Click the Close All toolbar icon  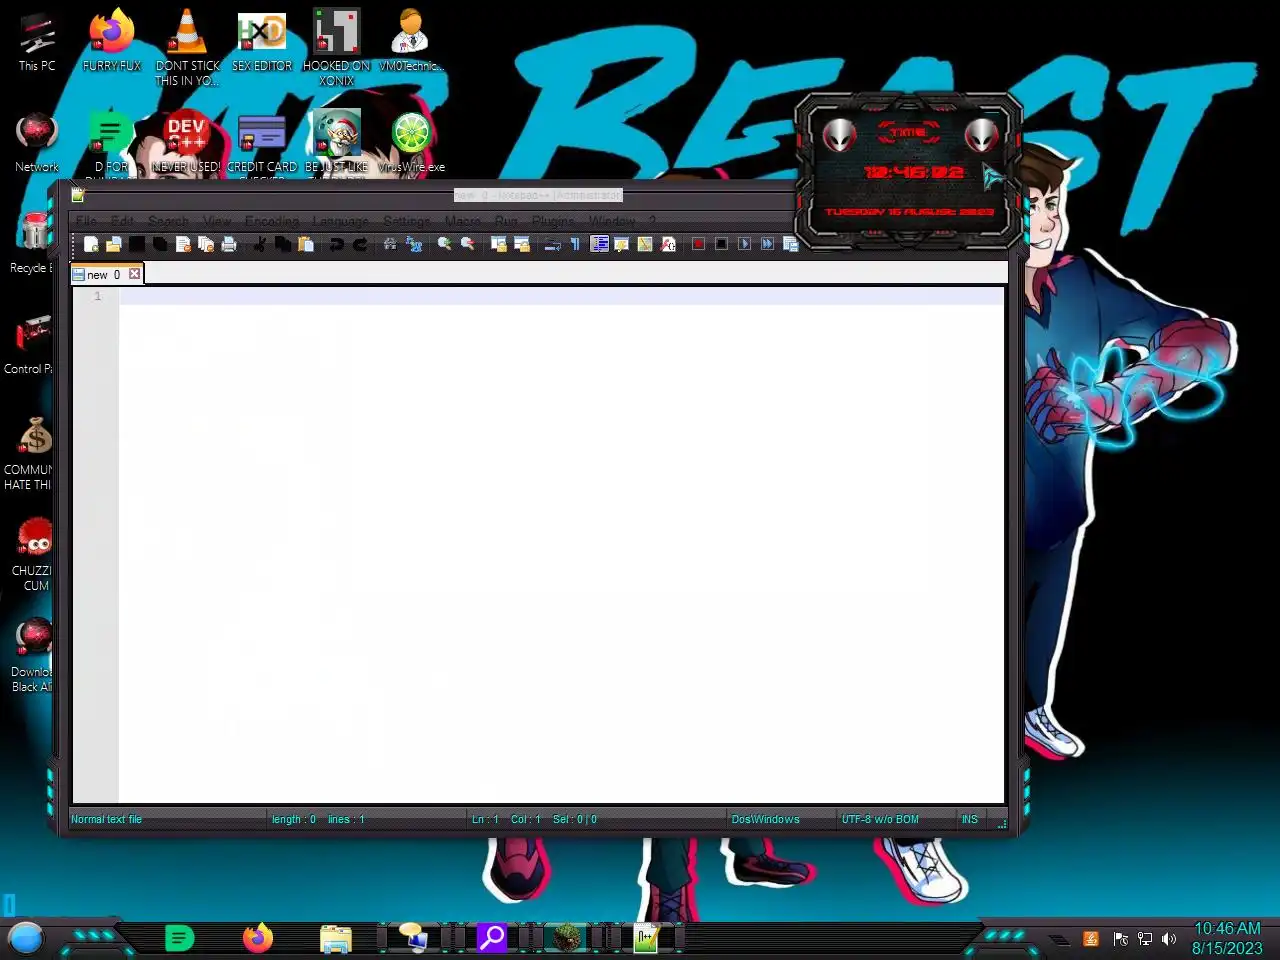206,244
